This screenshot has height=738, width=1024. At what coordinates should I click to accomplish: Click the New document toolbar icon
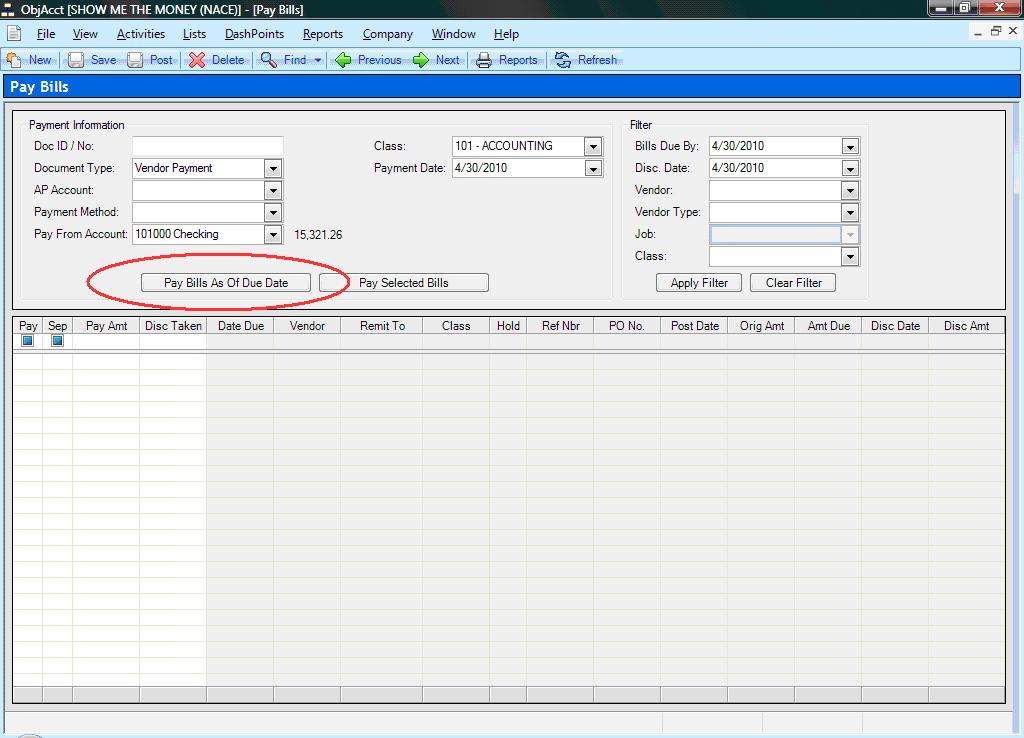pyautogui.click(x=15, y=60)
